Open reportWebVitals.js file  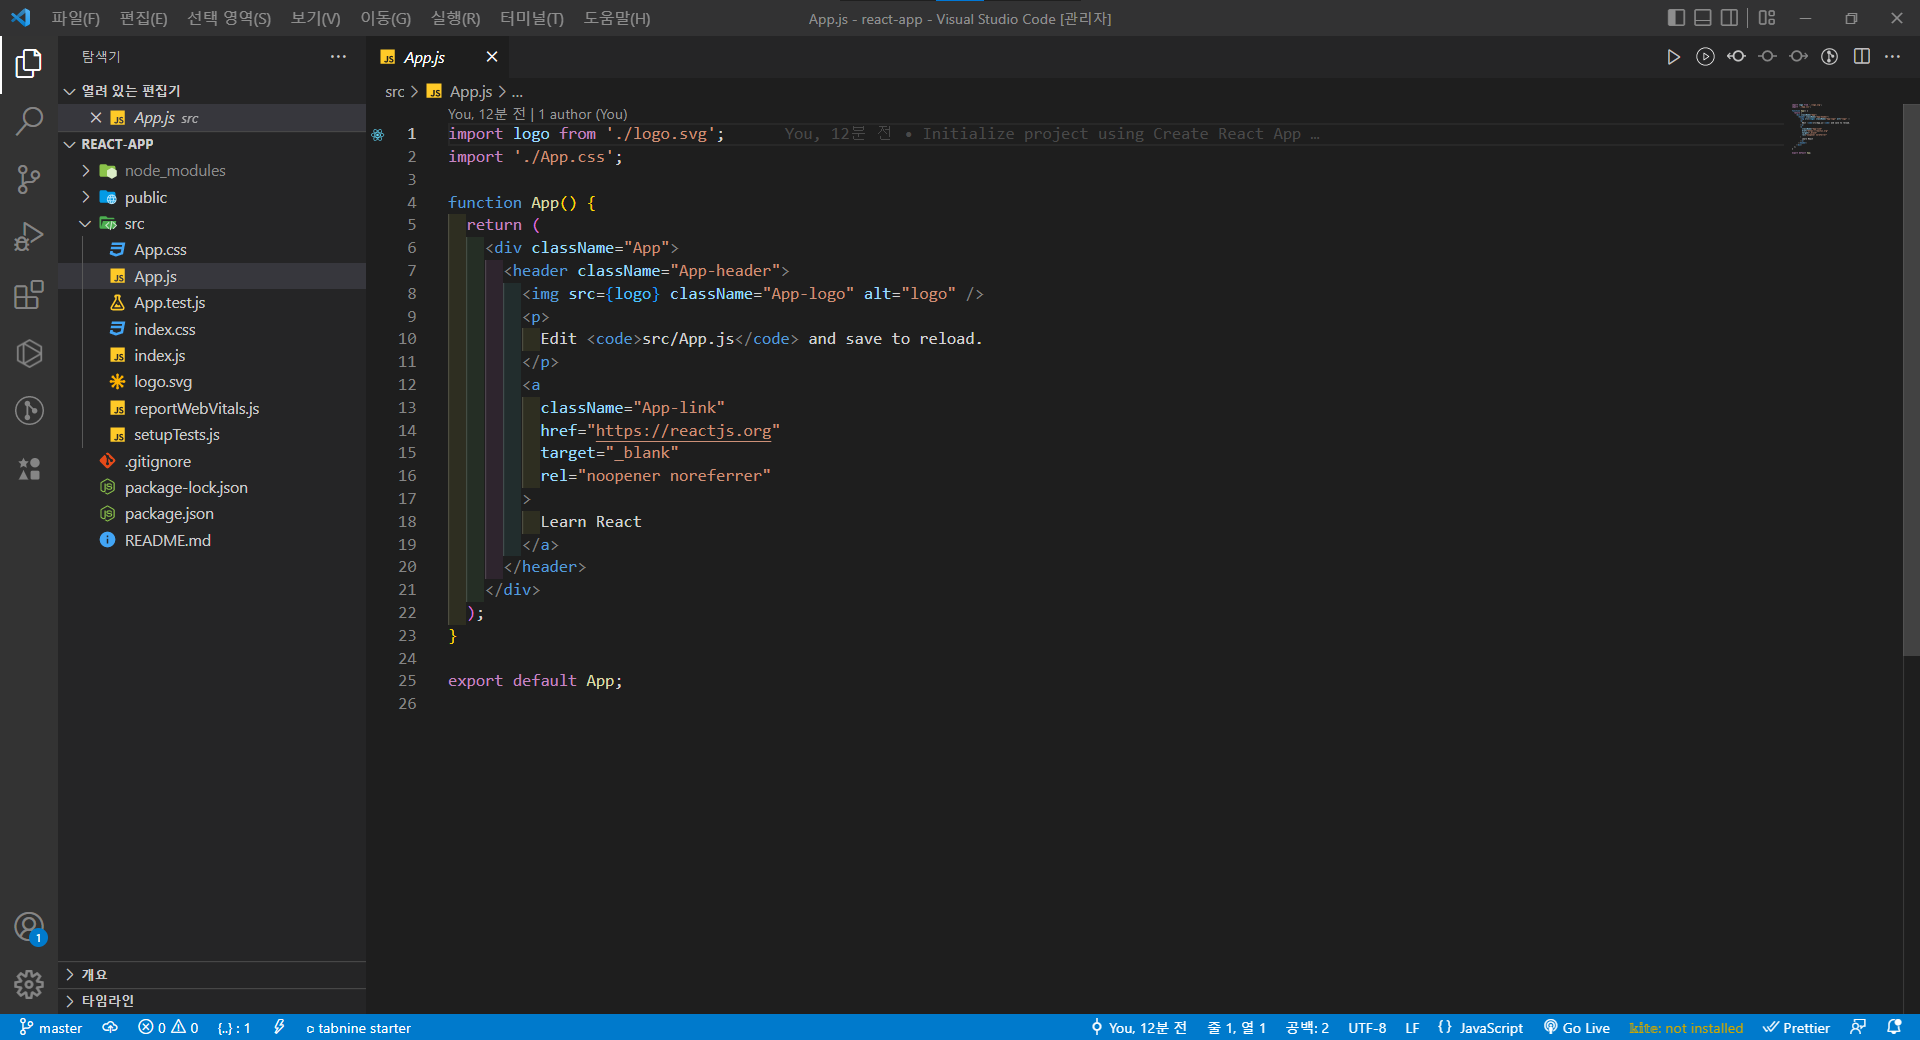pos(212,409)
